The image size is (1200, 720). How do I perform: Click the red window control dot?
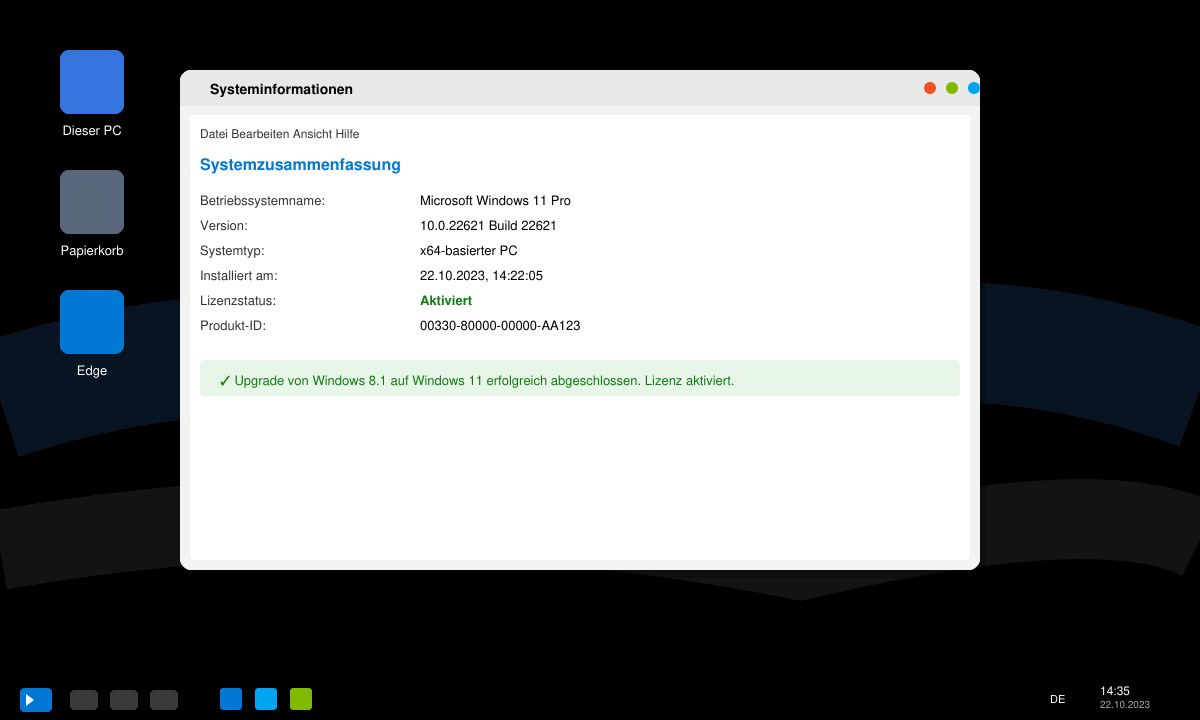pos(930,88)
